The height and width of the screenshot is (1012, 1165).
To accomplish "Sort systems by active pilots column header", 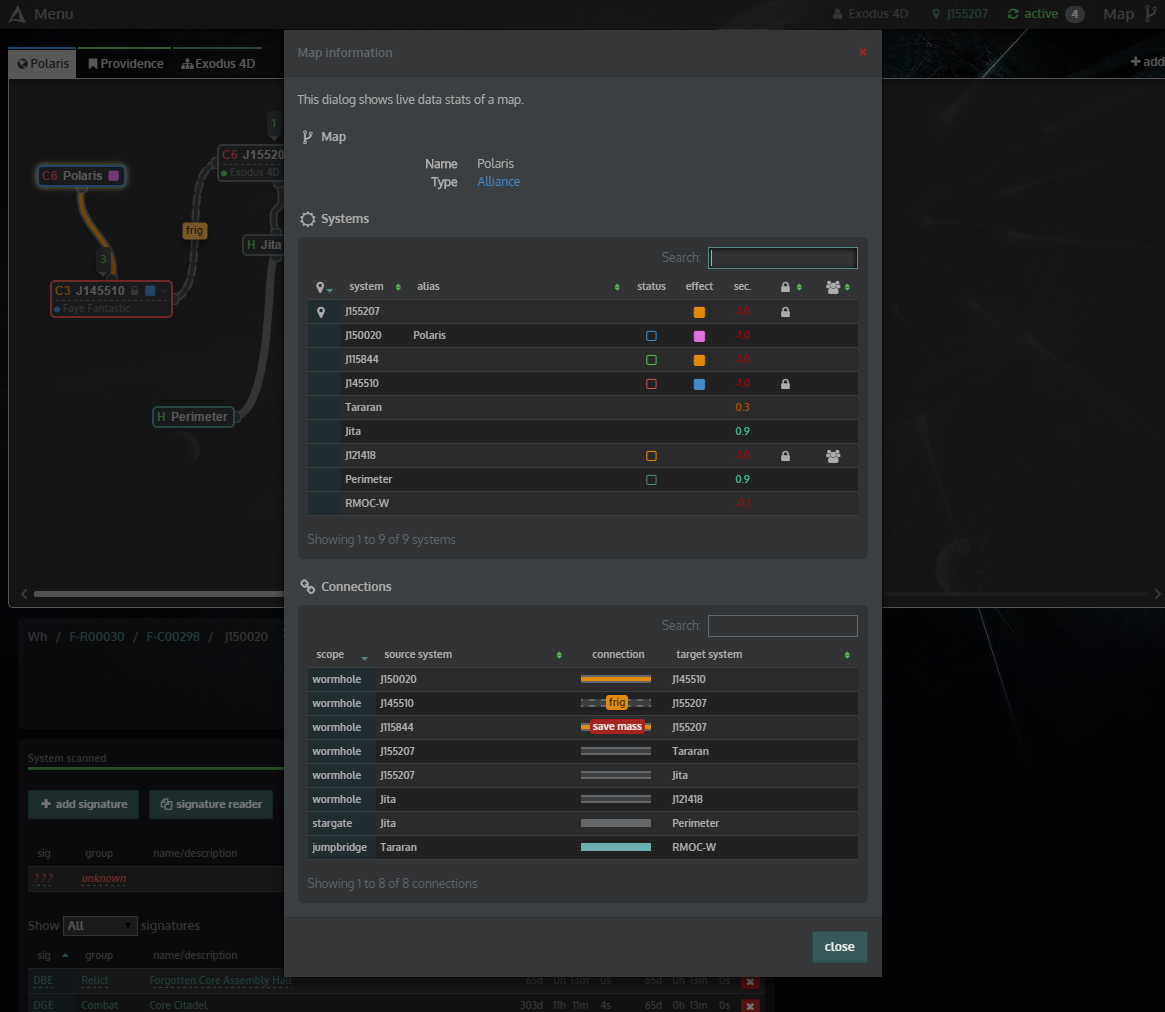I will pos(838,287).
